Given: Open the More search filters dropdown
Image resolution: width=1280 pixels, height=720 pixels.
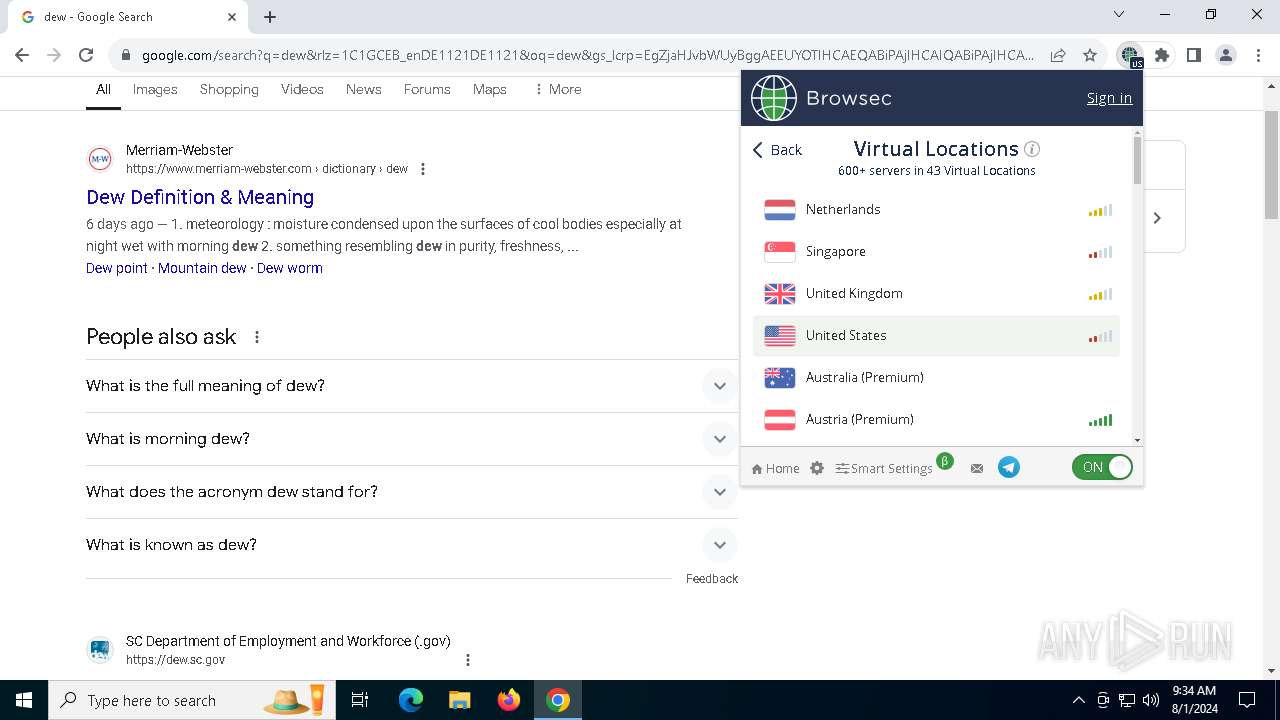Looking at the screenshot, I should [557, 89].
